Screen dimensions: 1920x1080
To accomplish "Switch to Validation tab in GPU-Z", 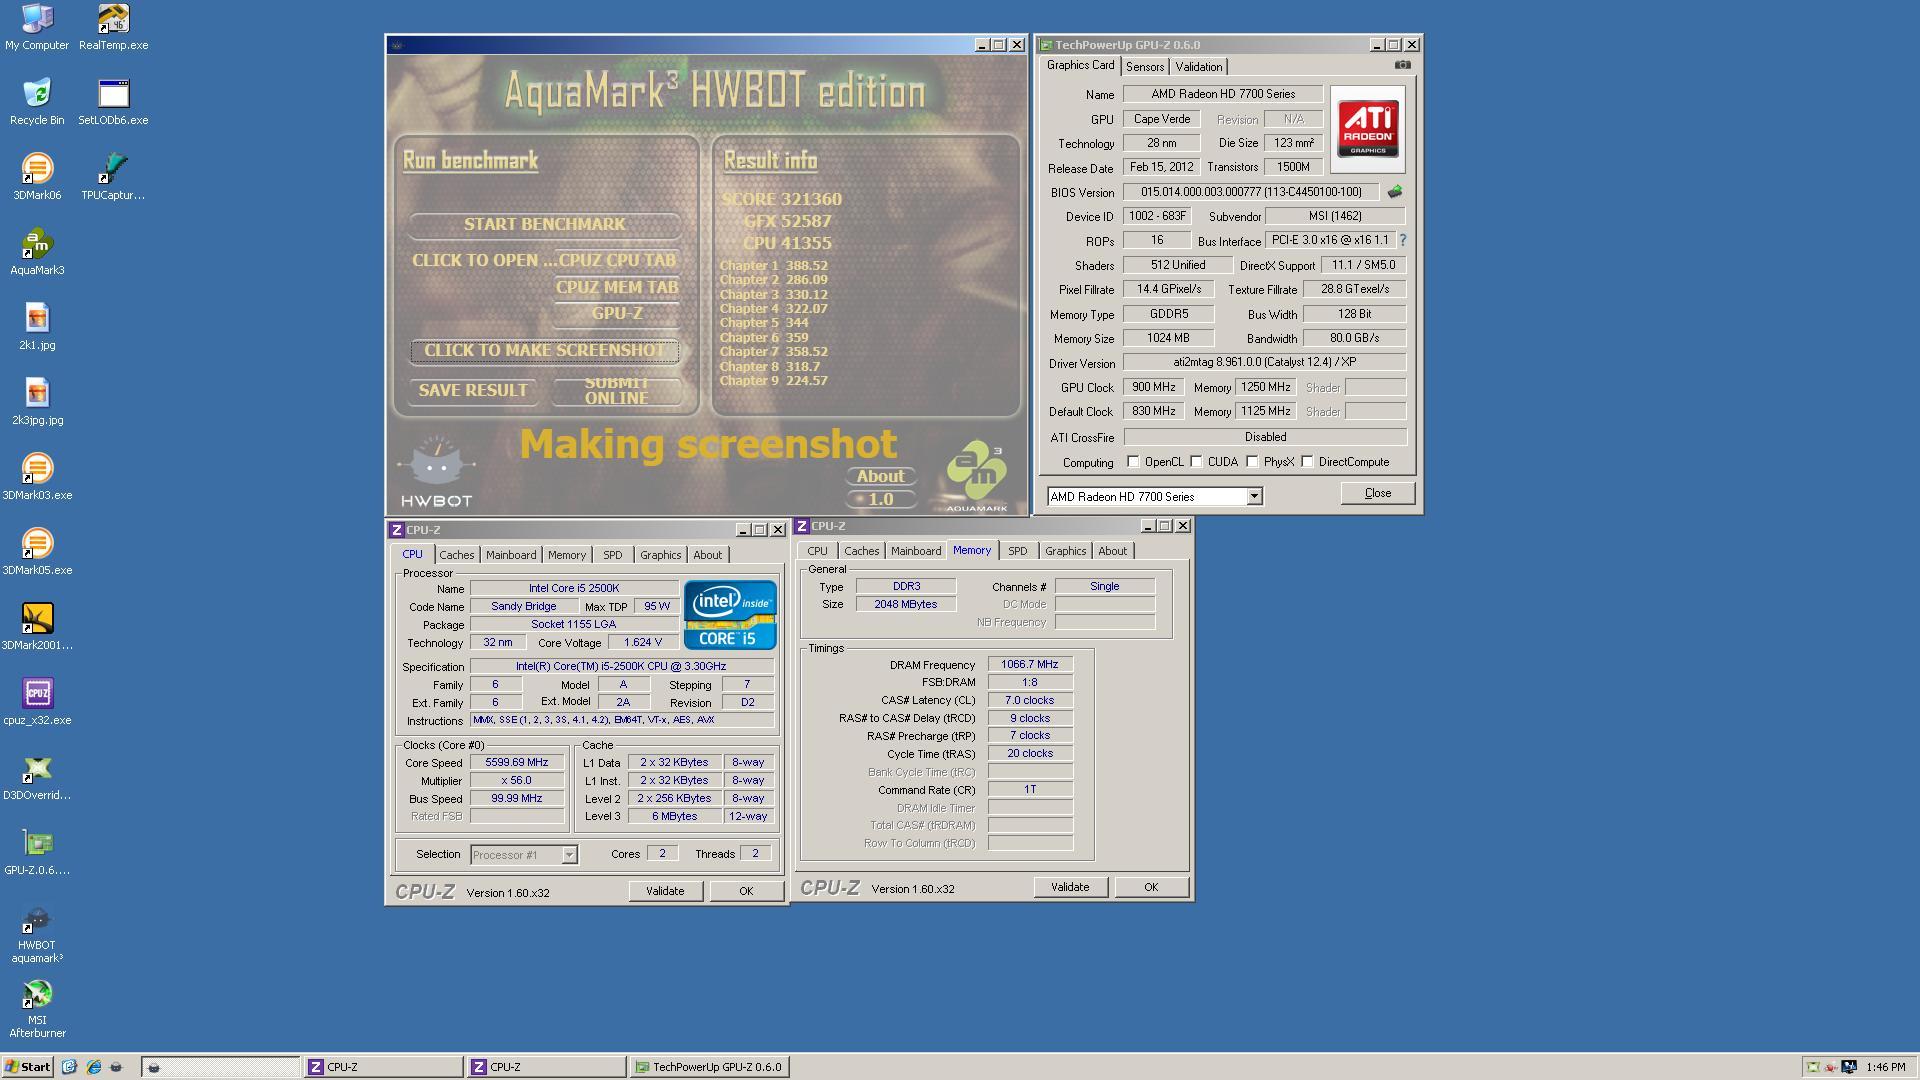I will click(x=1198, y=67).
